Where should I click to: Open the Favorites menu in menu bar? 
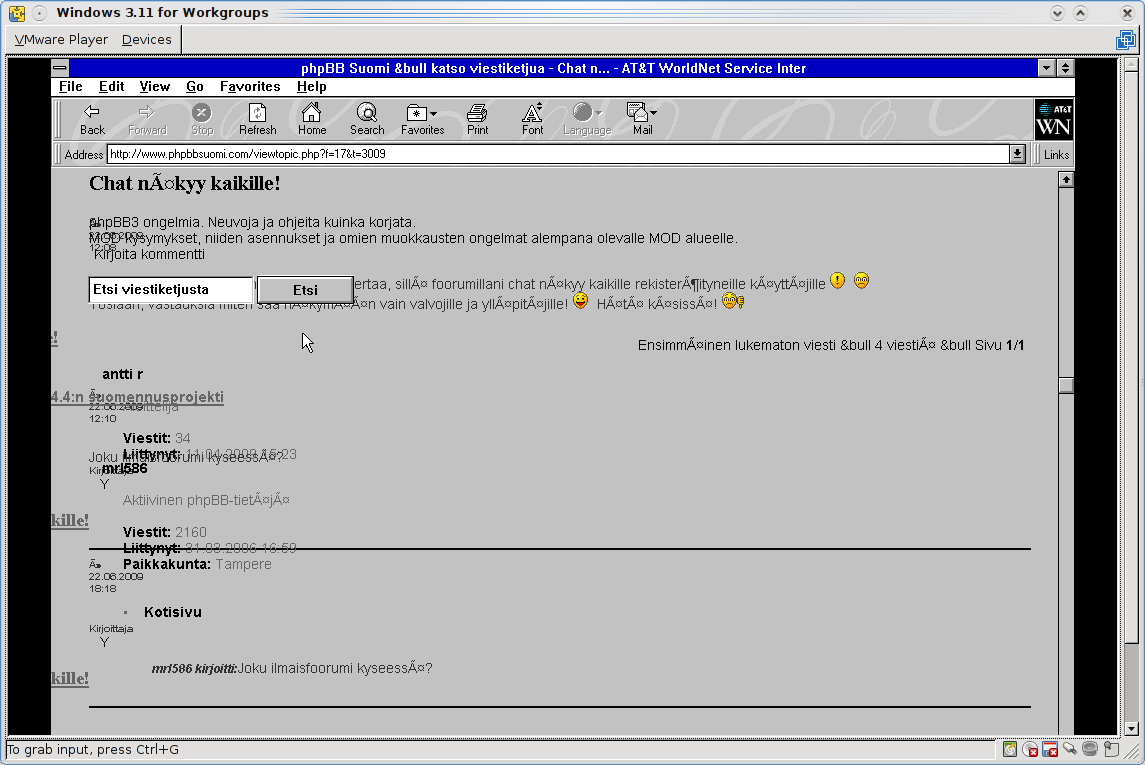click(250, 87)
